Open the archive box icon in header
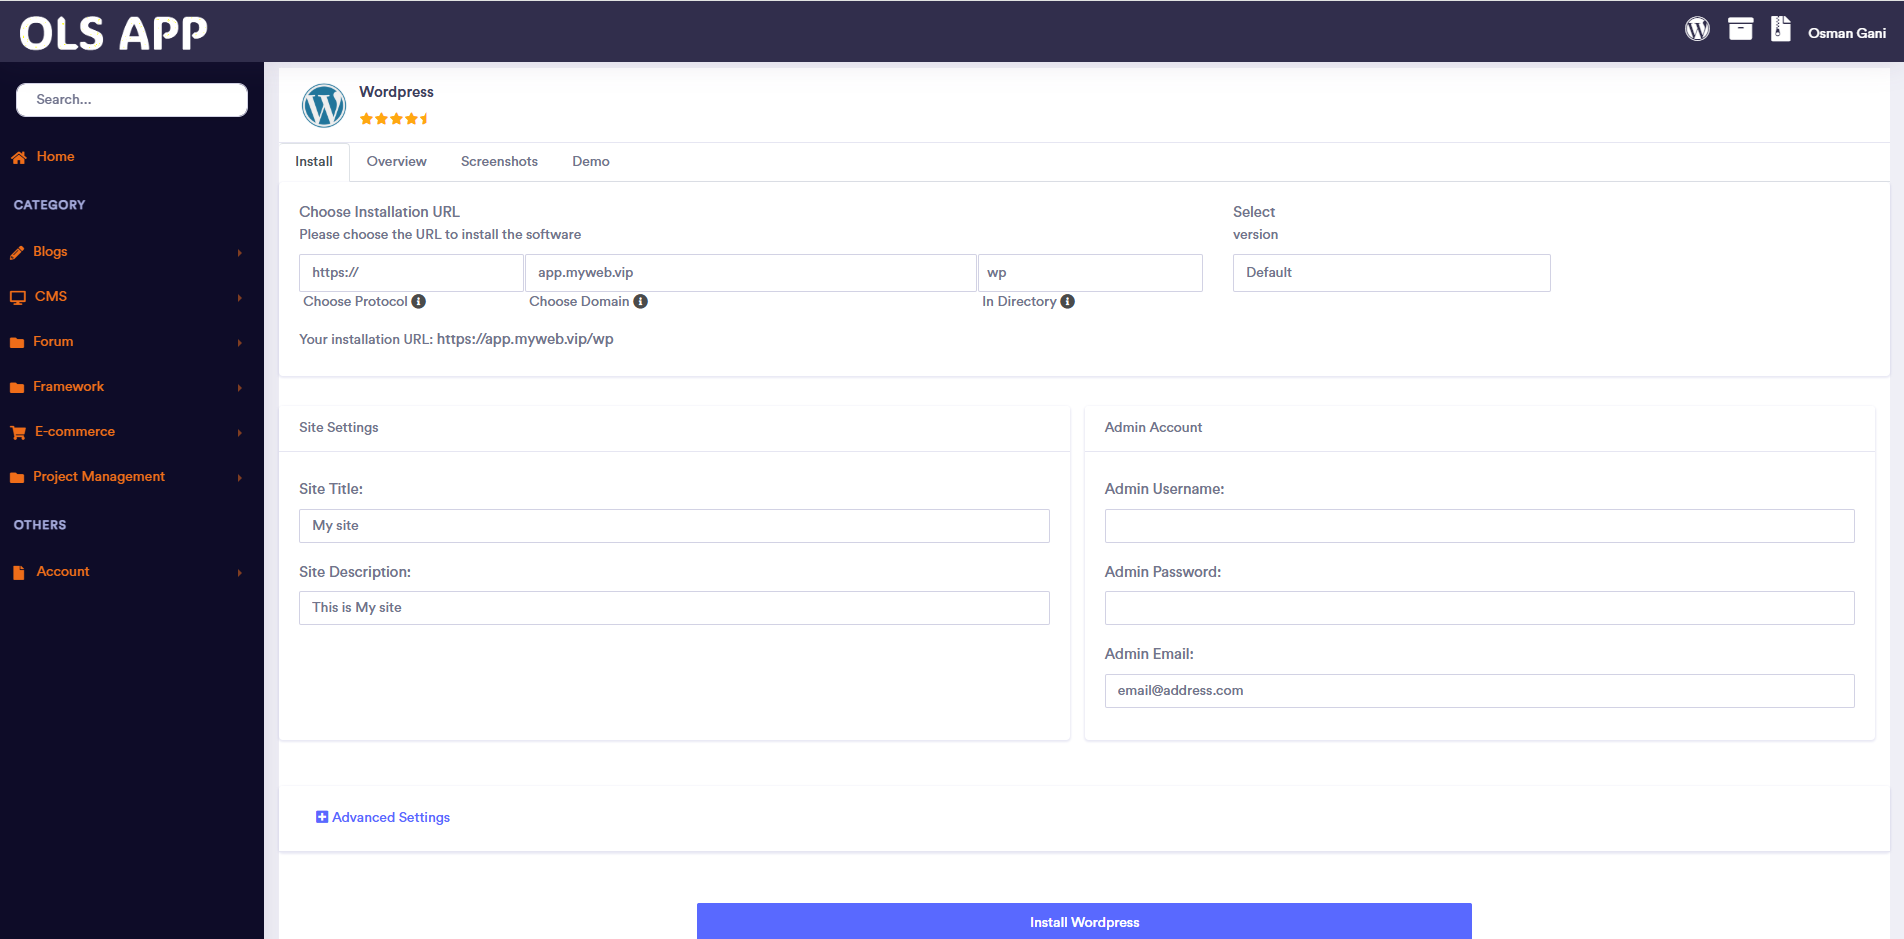Screen dimensions: 1904x939 [1740, 30]
